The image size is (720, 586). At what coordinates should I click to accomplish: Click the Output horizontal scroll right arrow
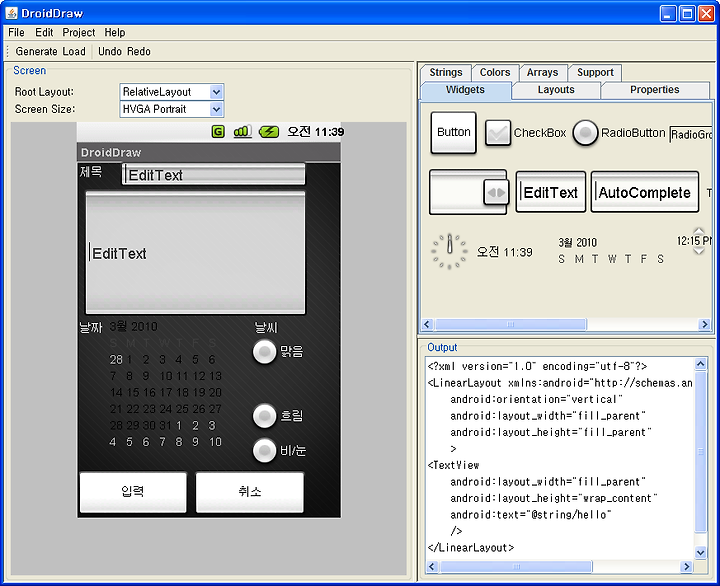click(686, 567)
